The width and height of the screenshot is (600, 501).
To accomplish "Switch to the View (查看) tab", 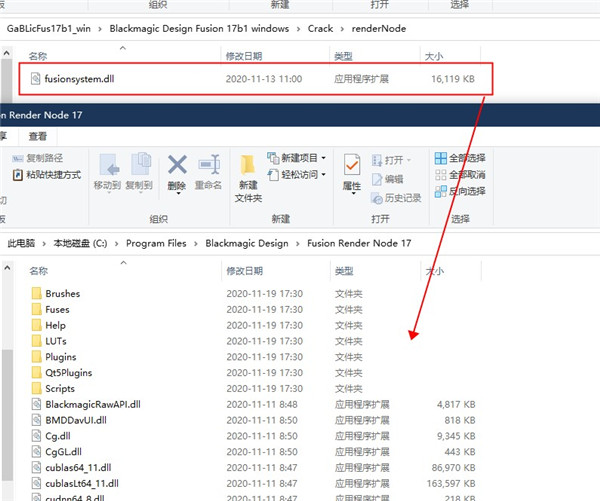I will click(x=37, y=136).
